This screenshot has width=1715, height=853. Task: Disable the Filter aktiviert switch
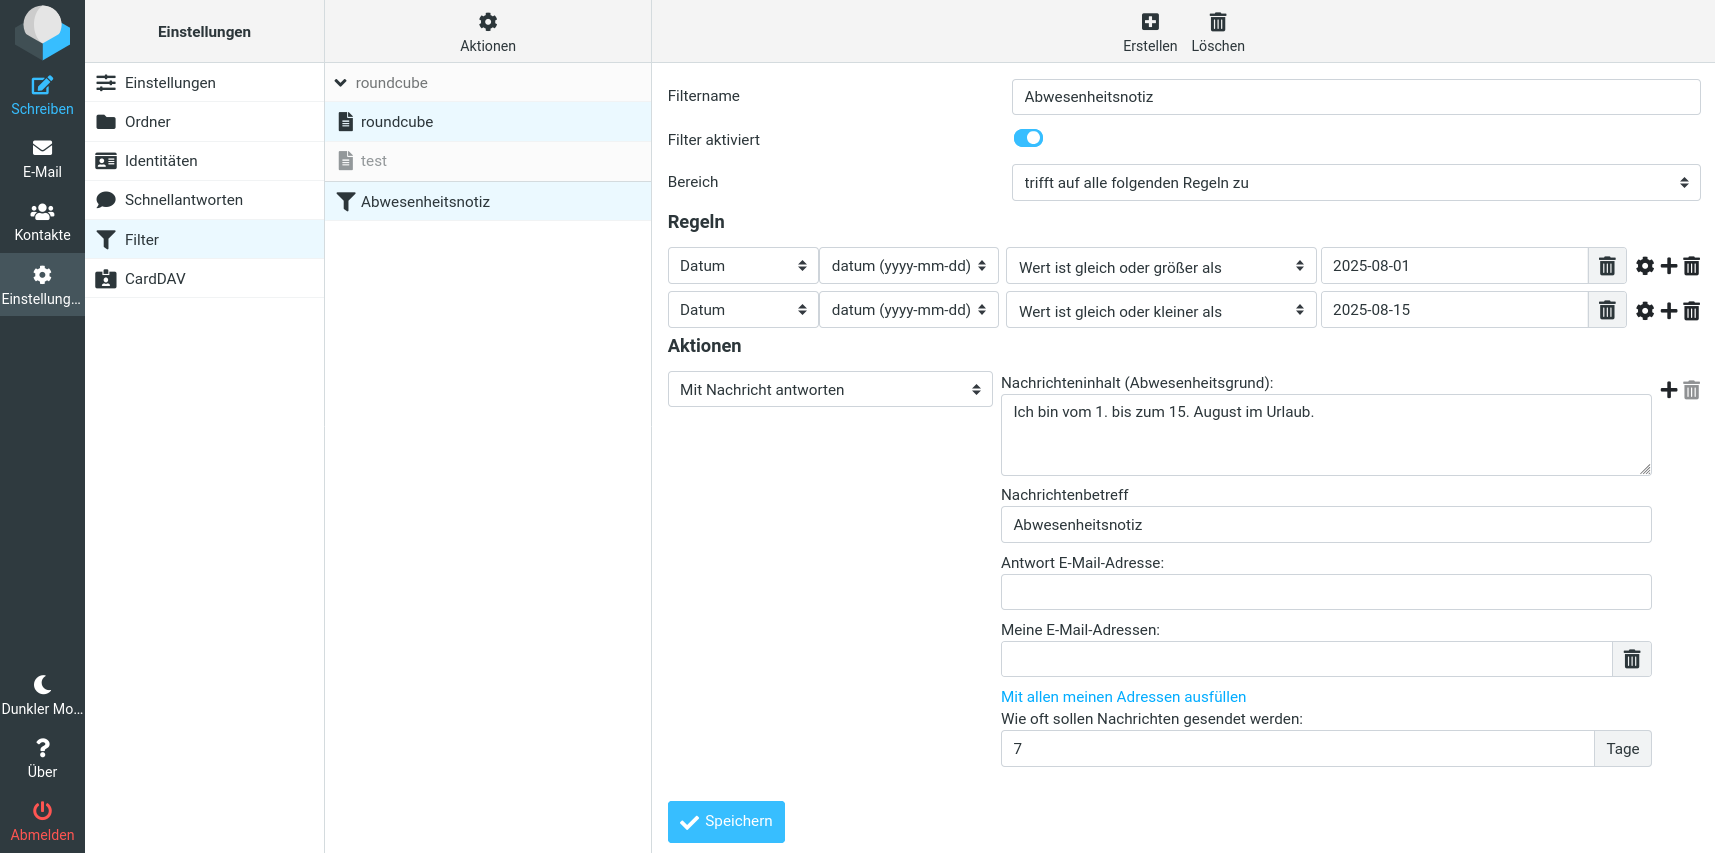point(1028,138)
